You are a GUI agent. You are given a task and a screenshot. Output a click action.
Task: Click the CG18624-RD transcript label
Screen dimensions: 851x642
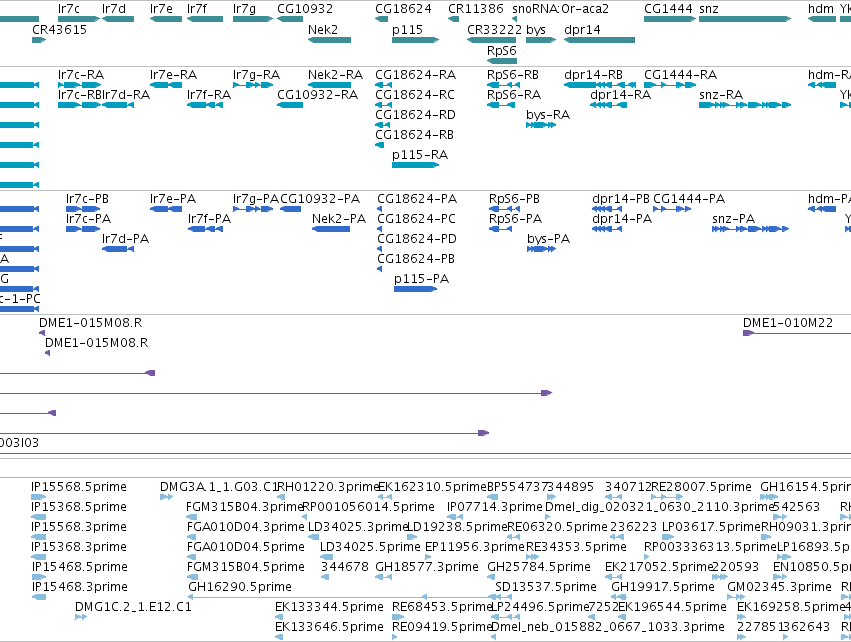(x=415, y=115)
